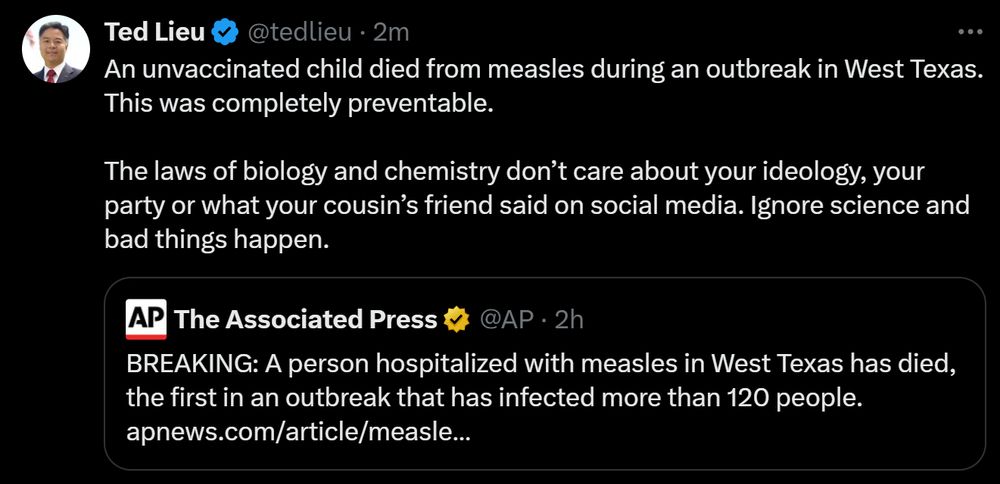Image resolution: width=1000 pixels, height=484 pixels.
Task: Click the 'This was completely preventable.' sentence
Action: [x=299, y=104]
